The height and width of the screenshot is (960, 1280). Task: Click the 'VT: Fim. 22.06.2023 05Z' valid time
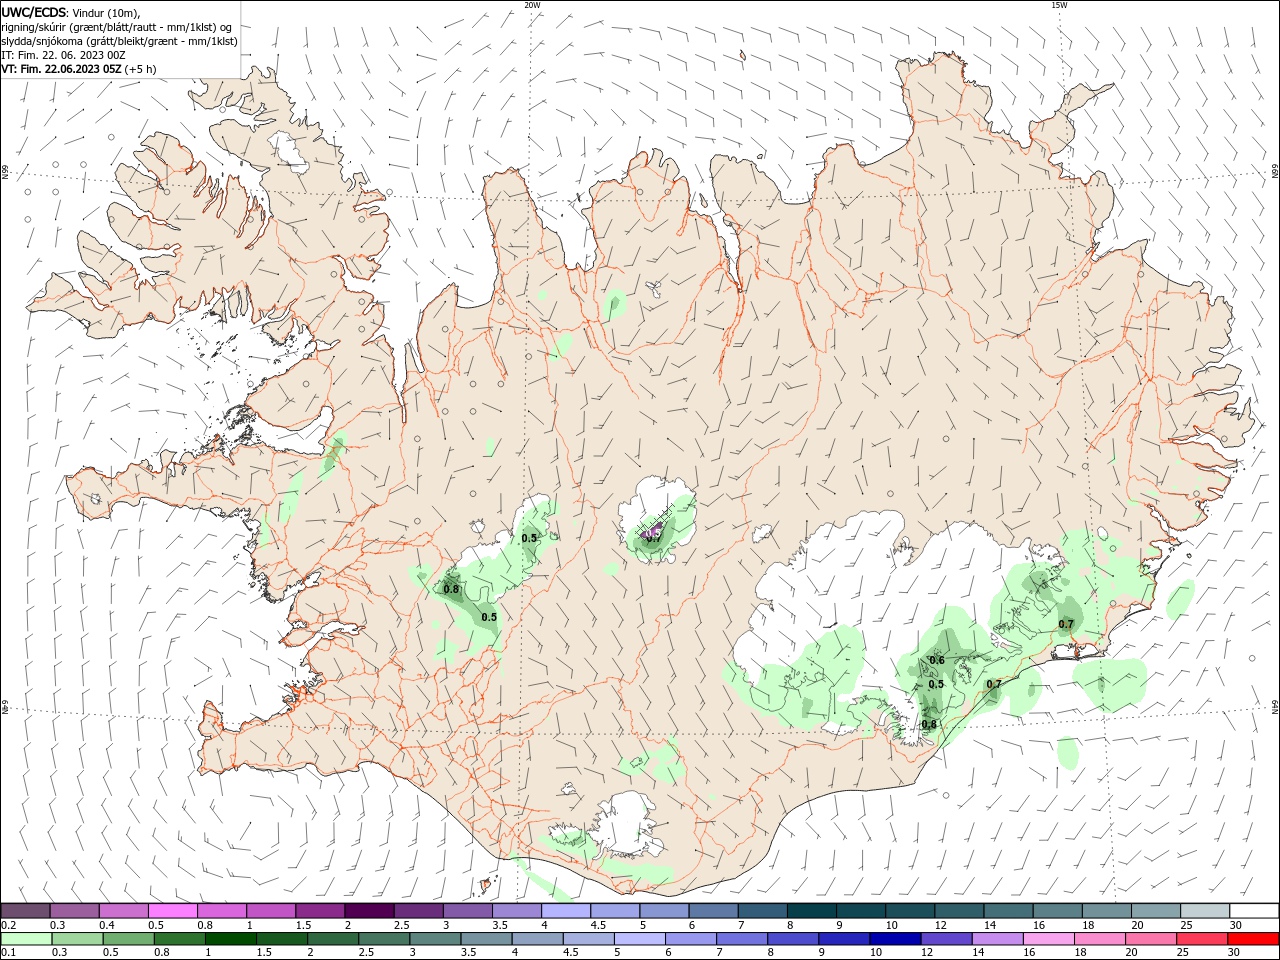61,69
